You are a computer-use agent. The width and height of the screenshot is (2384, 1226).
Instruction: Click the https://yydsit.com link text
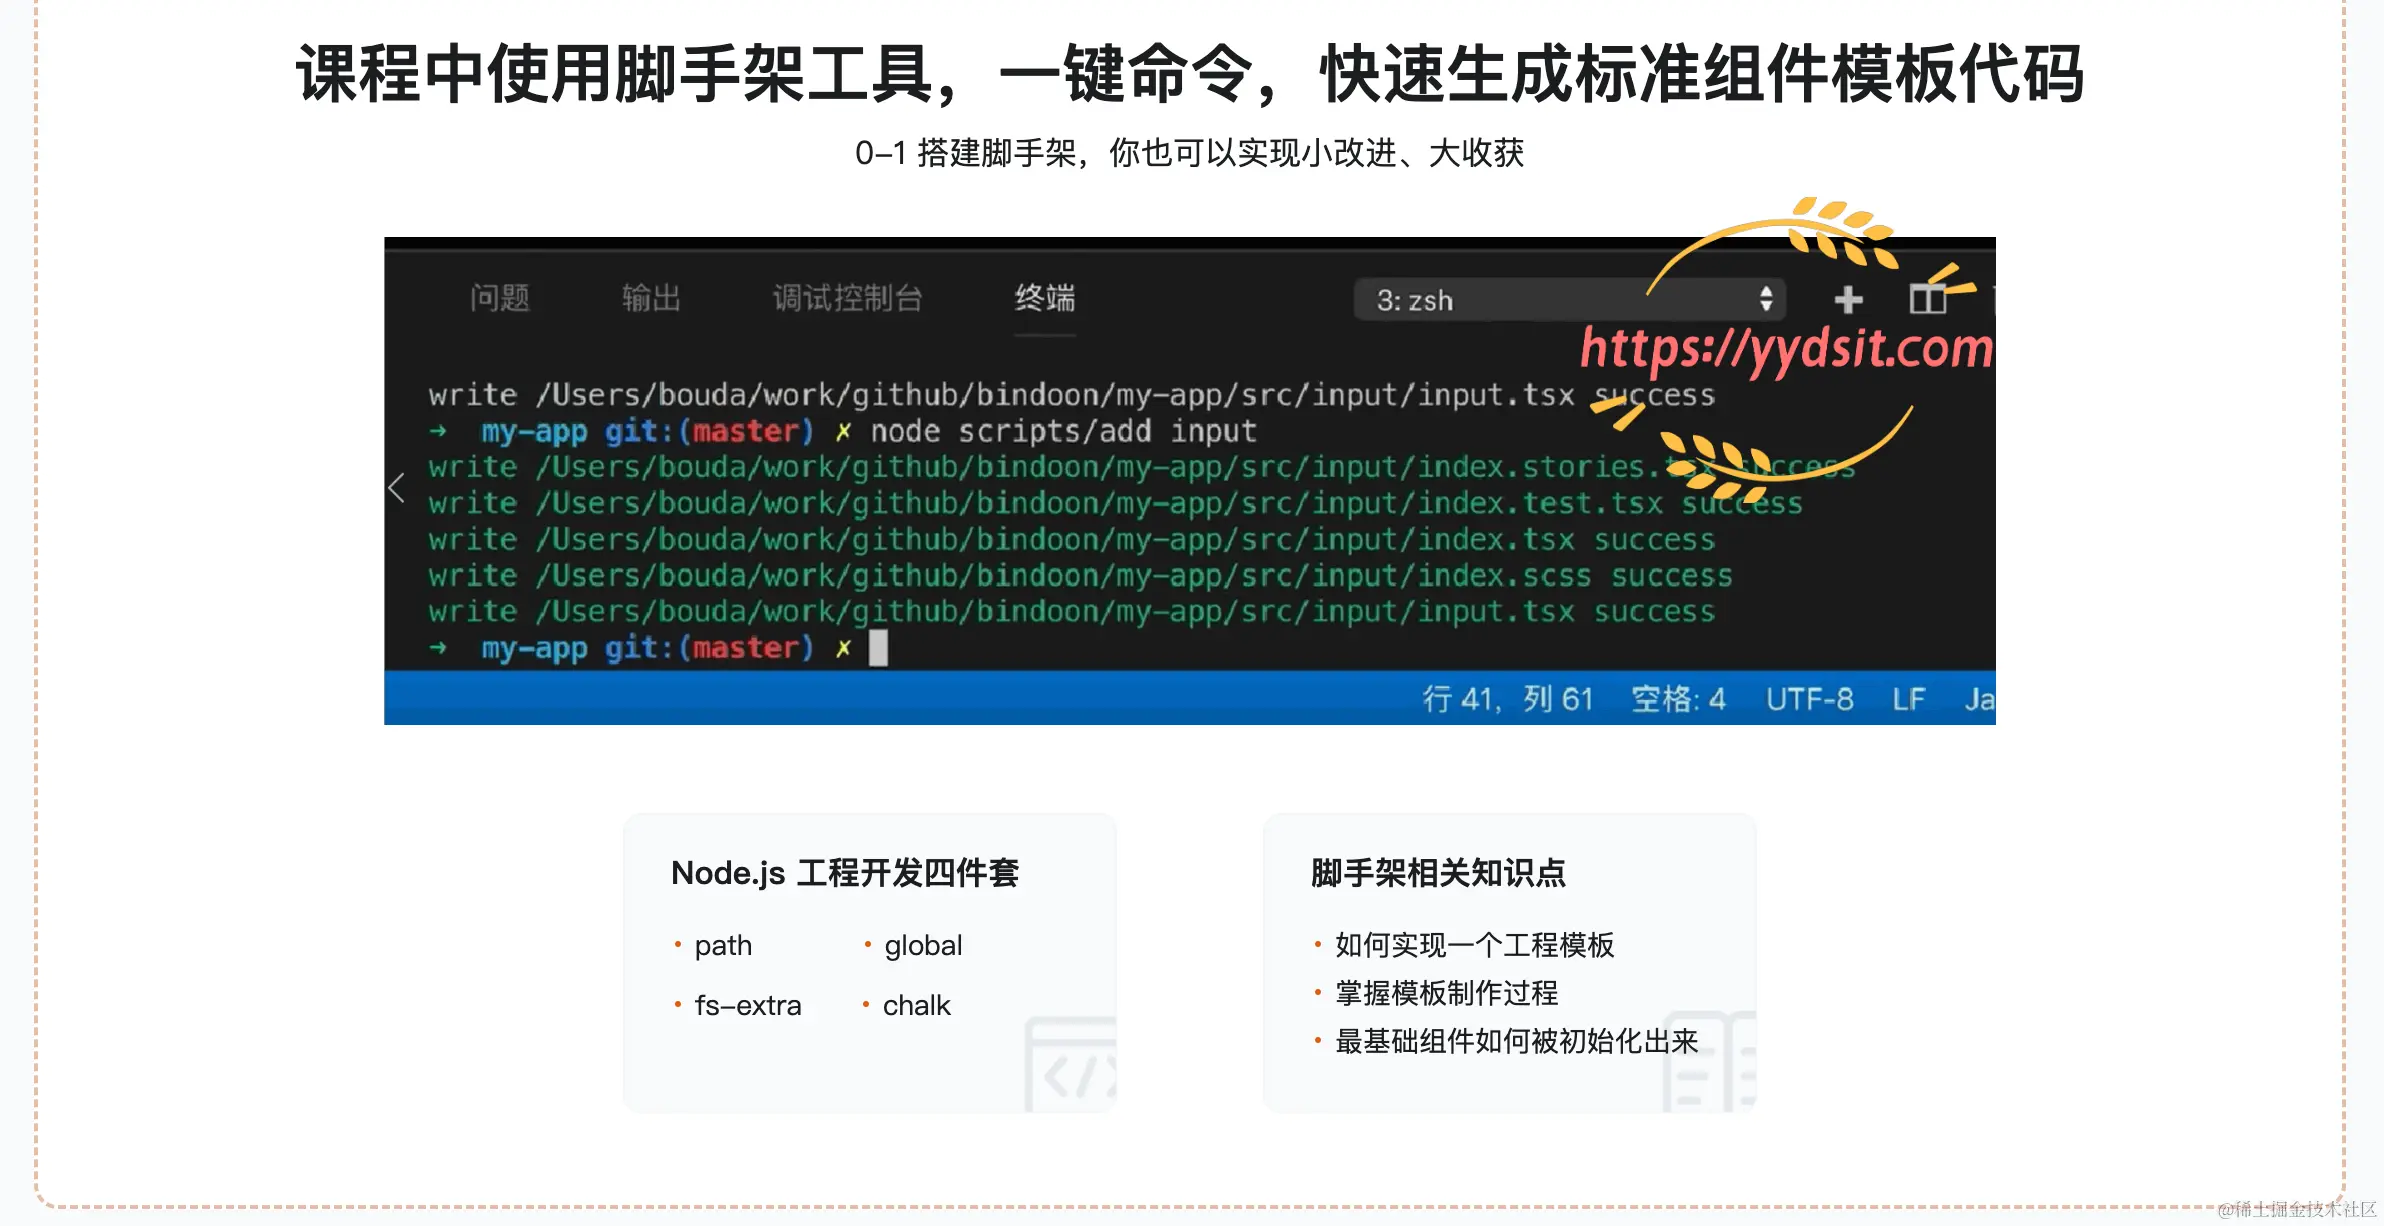(1786, 349)
